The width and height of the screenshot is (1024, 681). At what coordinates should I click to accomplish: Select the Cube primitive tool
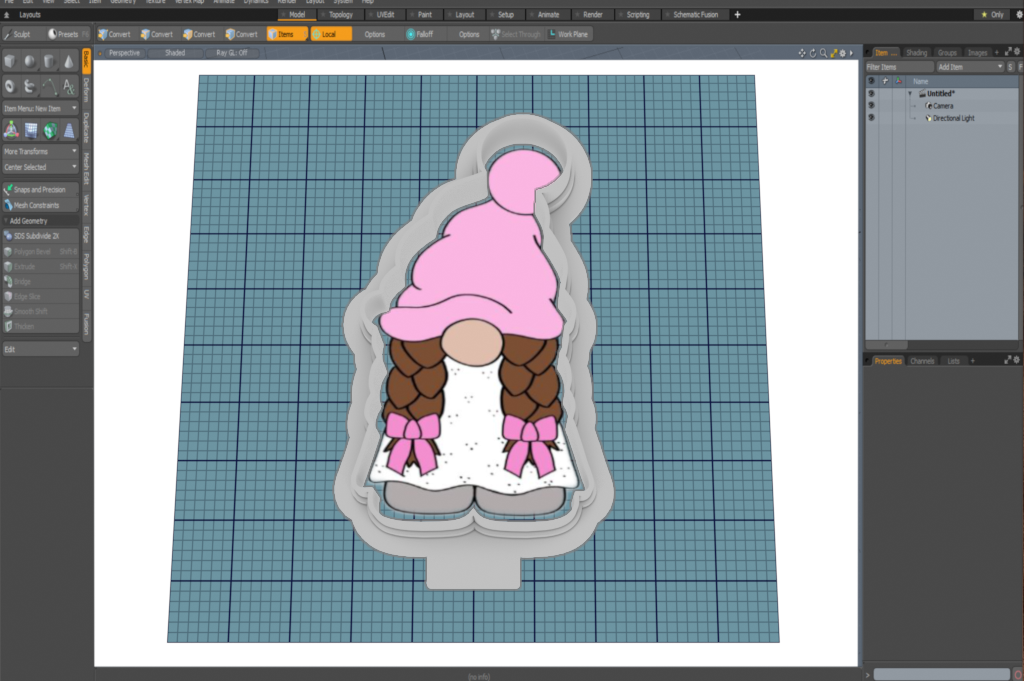click(x=11, y=62)
